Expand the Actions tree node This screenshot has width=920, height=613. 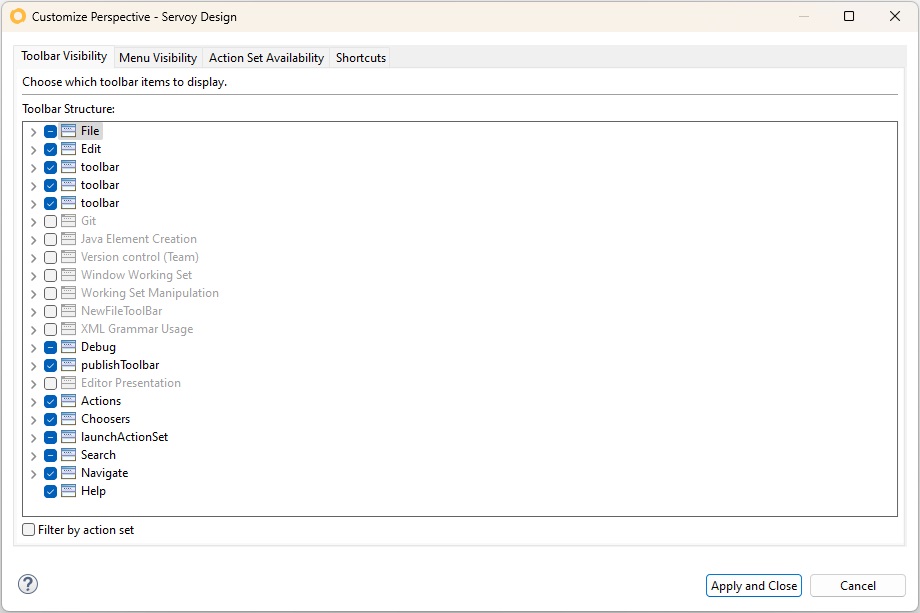pyautogui.click(x=33, y=401)
